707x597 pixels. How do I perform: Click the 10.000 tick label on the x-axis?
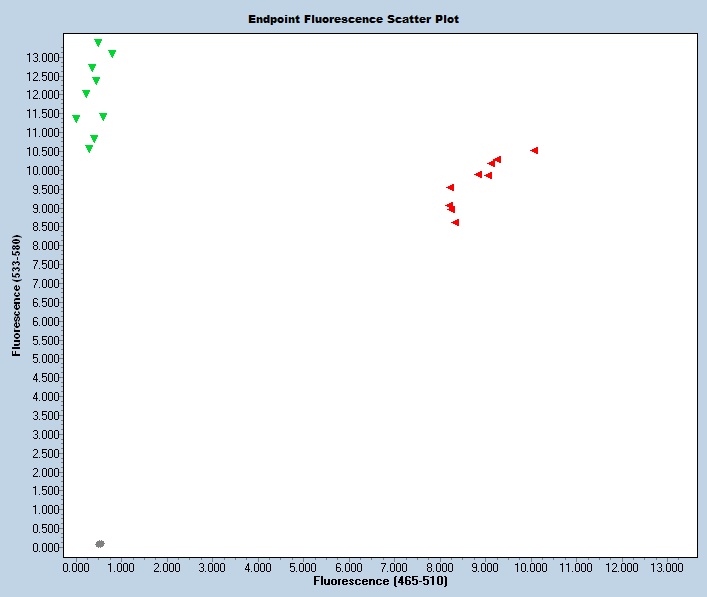click(x=531, y=567)
